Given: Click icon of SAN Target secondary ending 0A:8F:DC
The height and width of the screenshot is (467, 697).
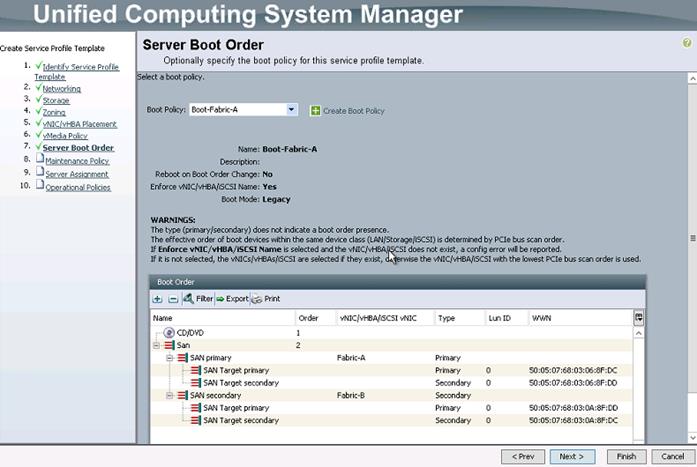Looking at the screenshot, I should pos(196,420).
